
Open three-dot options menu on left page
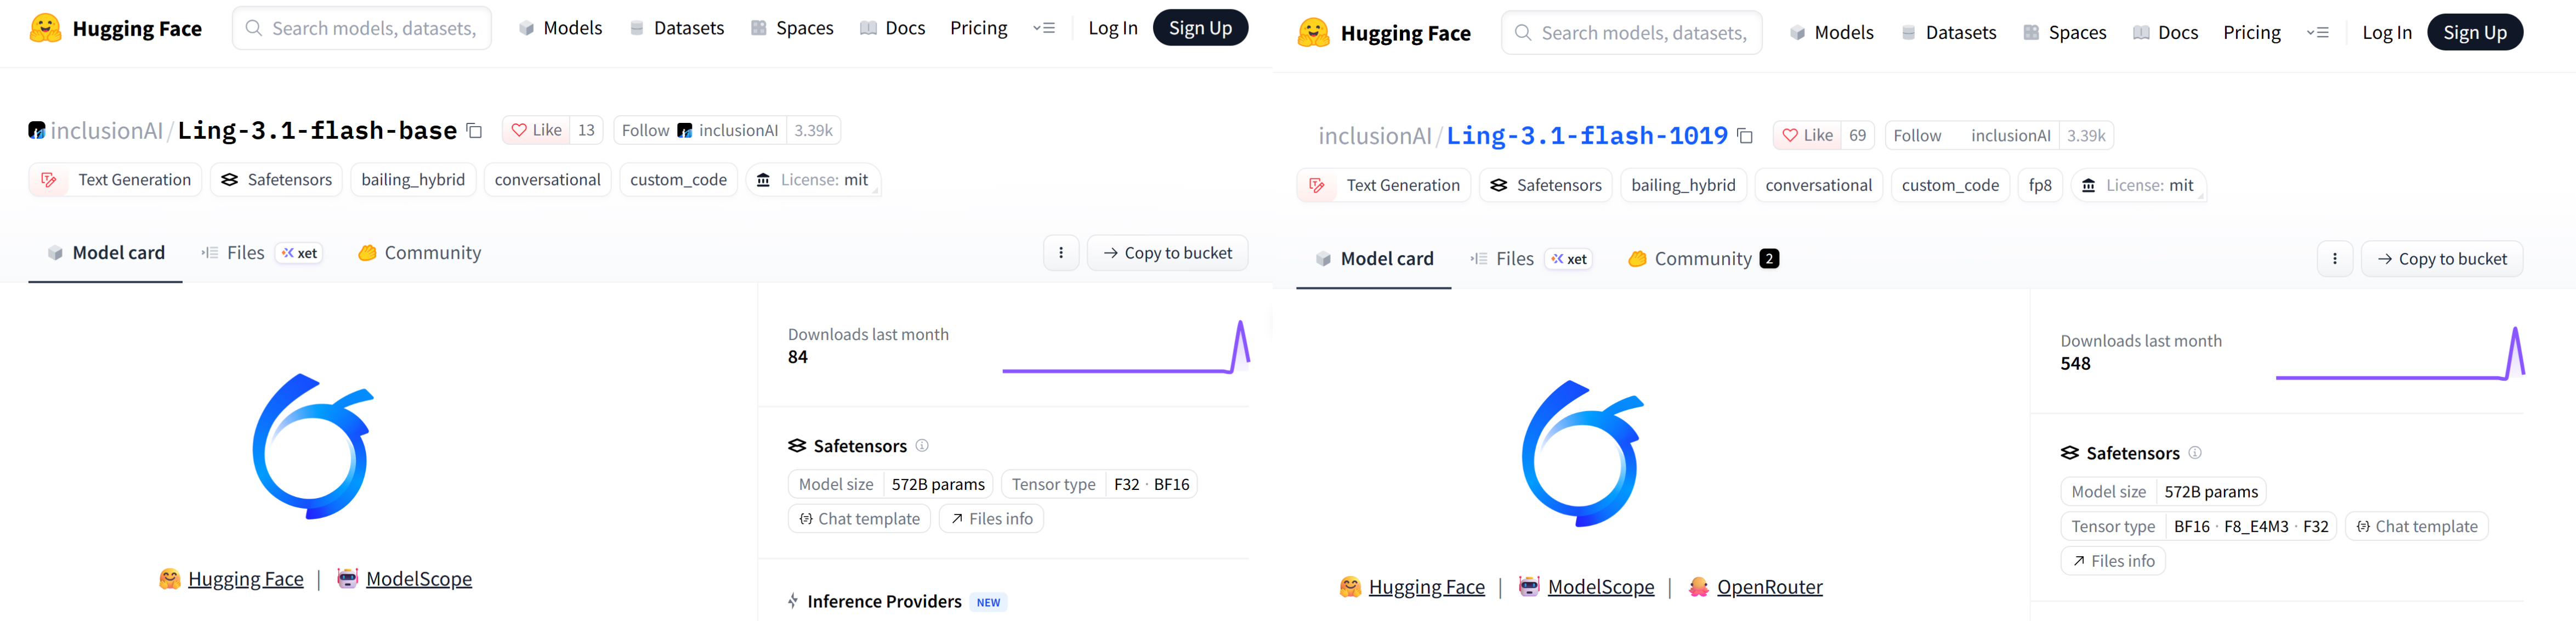click(1061, 253)
